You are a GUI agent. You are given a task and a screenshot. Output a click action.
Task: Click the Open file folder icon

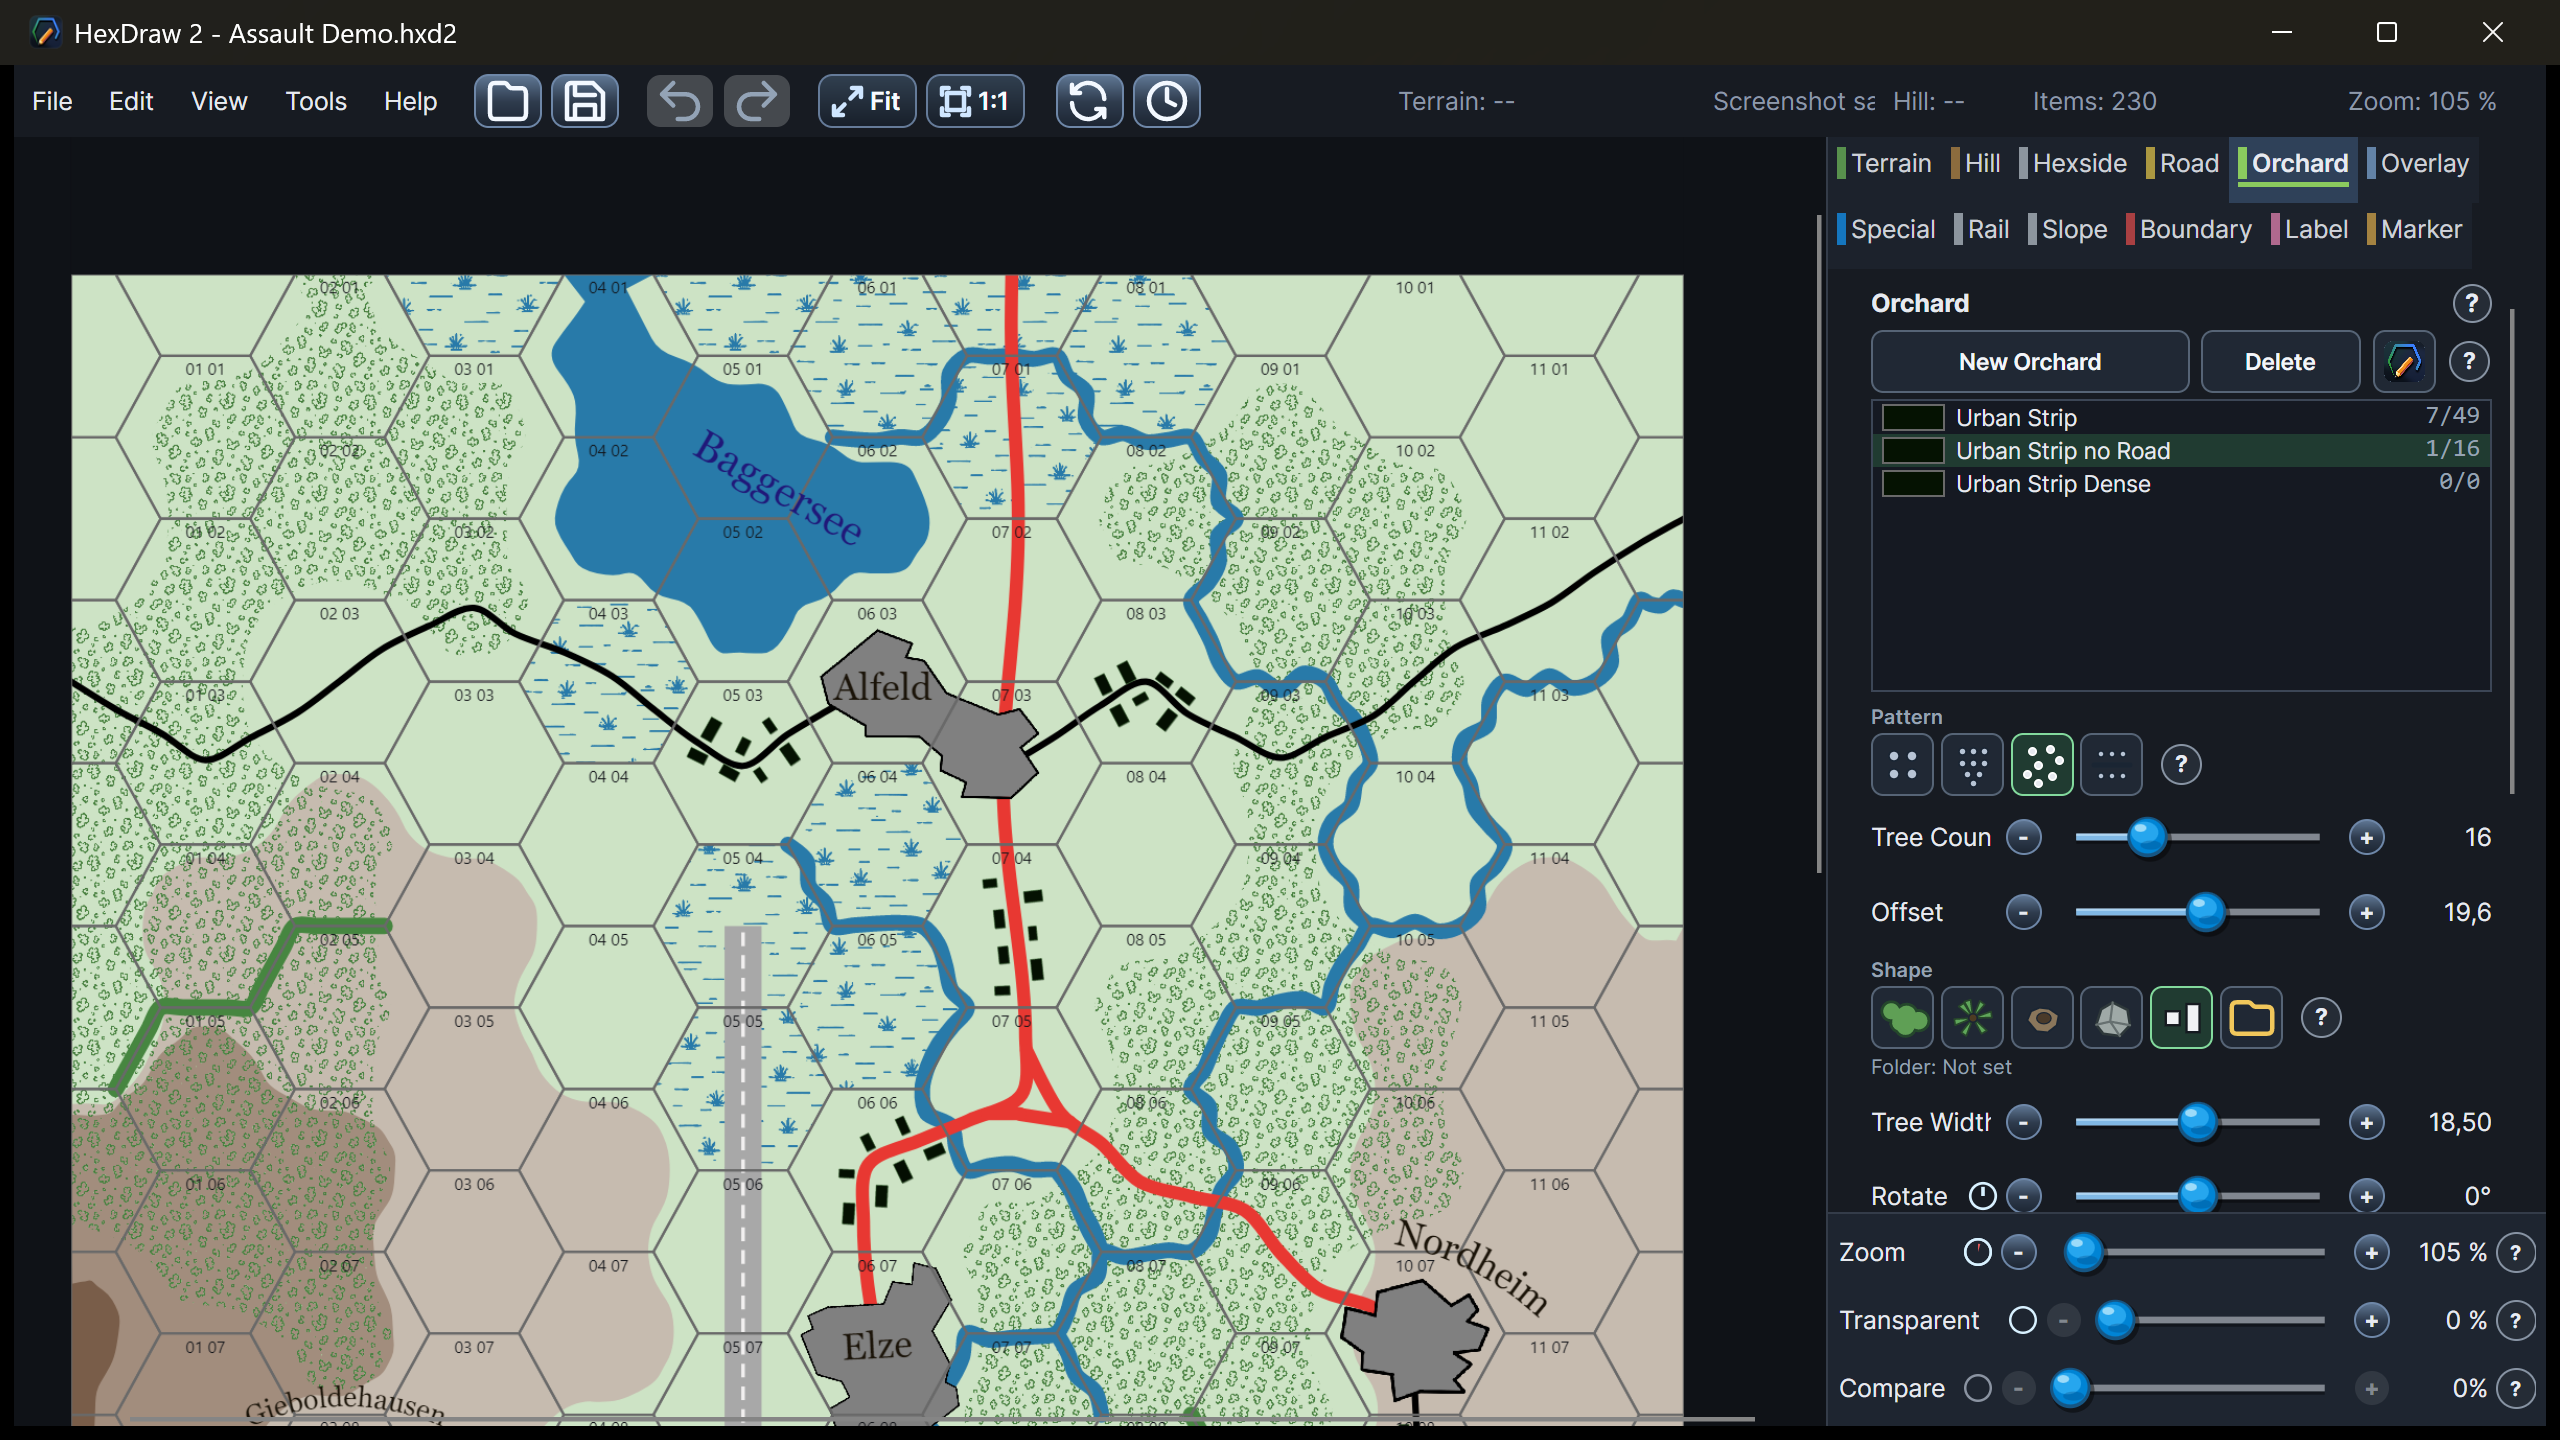click(507, 101)
